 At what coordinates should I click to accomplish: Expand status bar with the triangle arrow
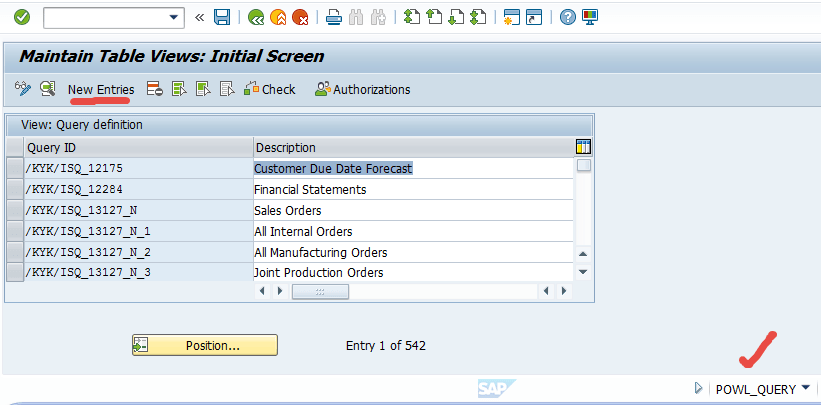pyautogui.click(x=698, y=389)
